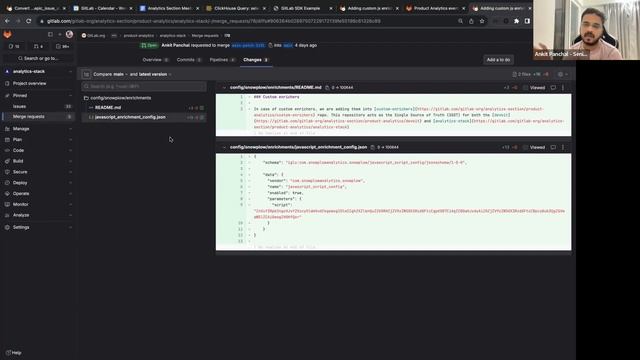Go back in the browser
The width and height of the screenshot is (640, 360).
[x=7, y=21]
